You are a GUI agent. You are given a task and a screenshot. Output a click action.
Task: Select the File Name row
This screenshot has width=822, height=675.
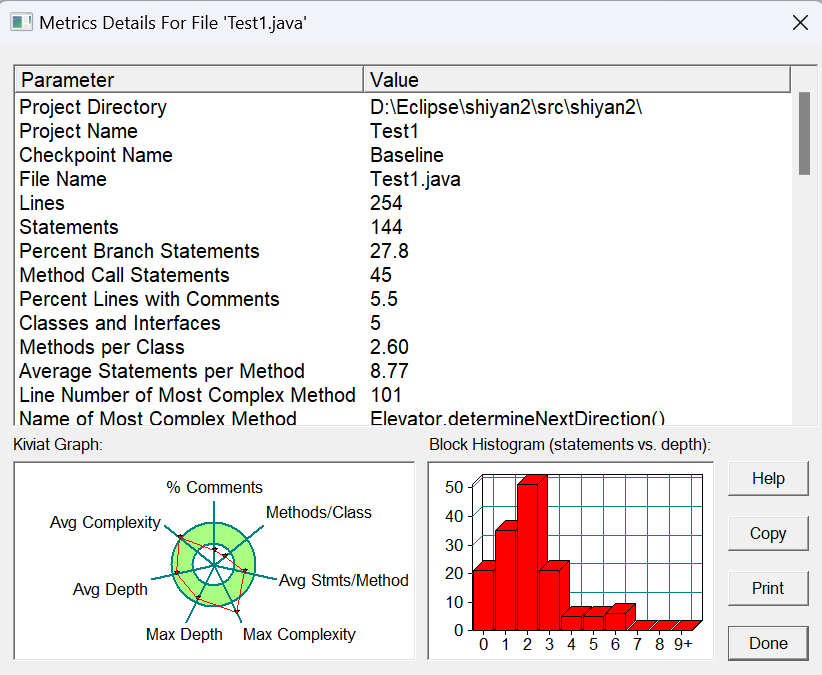point(403,179)
